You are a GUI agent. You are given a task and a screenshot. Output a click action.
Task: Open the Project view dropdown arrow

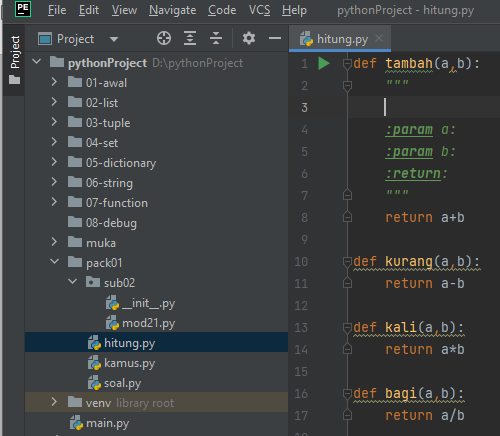114,39
